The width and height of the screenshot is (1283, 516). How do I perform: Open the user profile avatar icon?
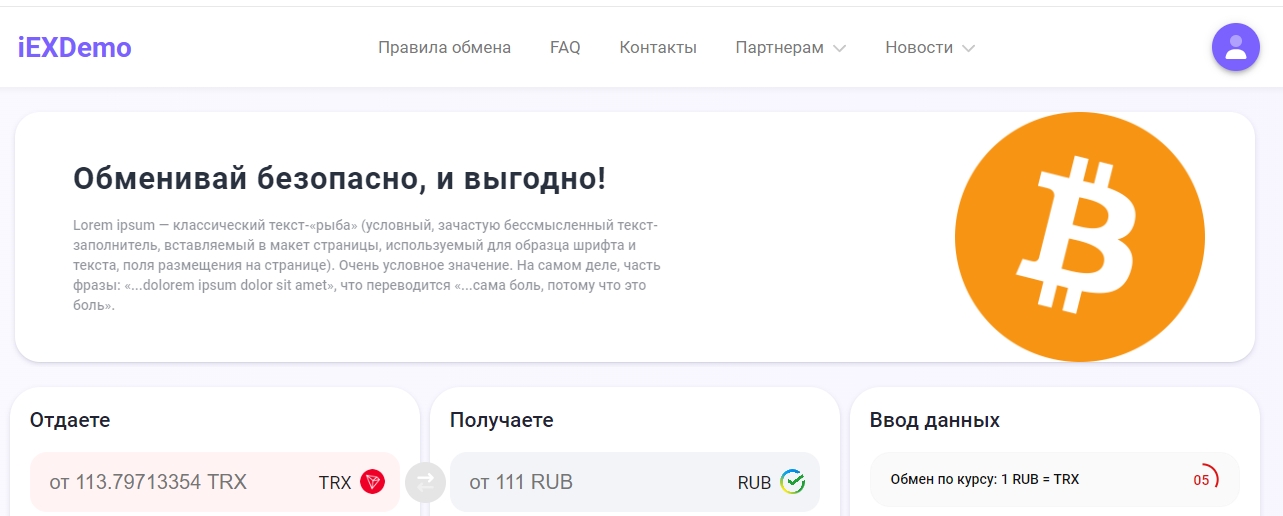tap(1235, 47)
